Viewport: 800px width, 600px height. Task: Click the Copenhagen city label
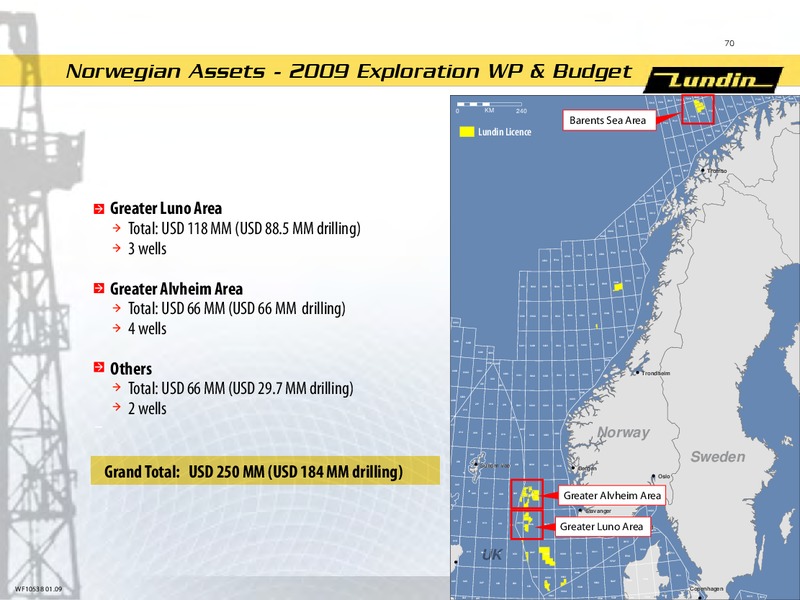pyautogui.click(x=706, y=589)
